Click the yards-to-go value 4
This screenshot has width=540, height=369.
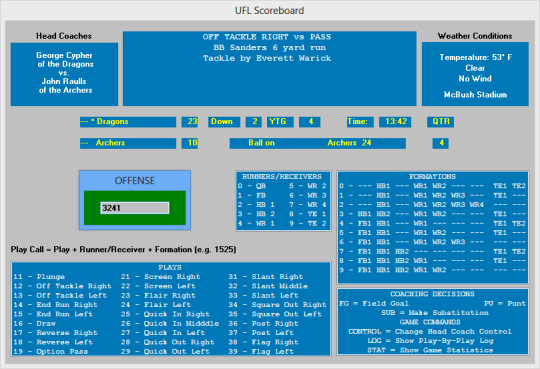point(310,122)
